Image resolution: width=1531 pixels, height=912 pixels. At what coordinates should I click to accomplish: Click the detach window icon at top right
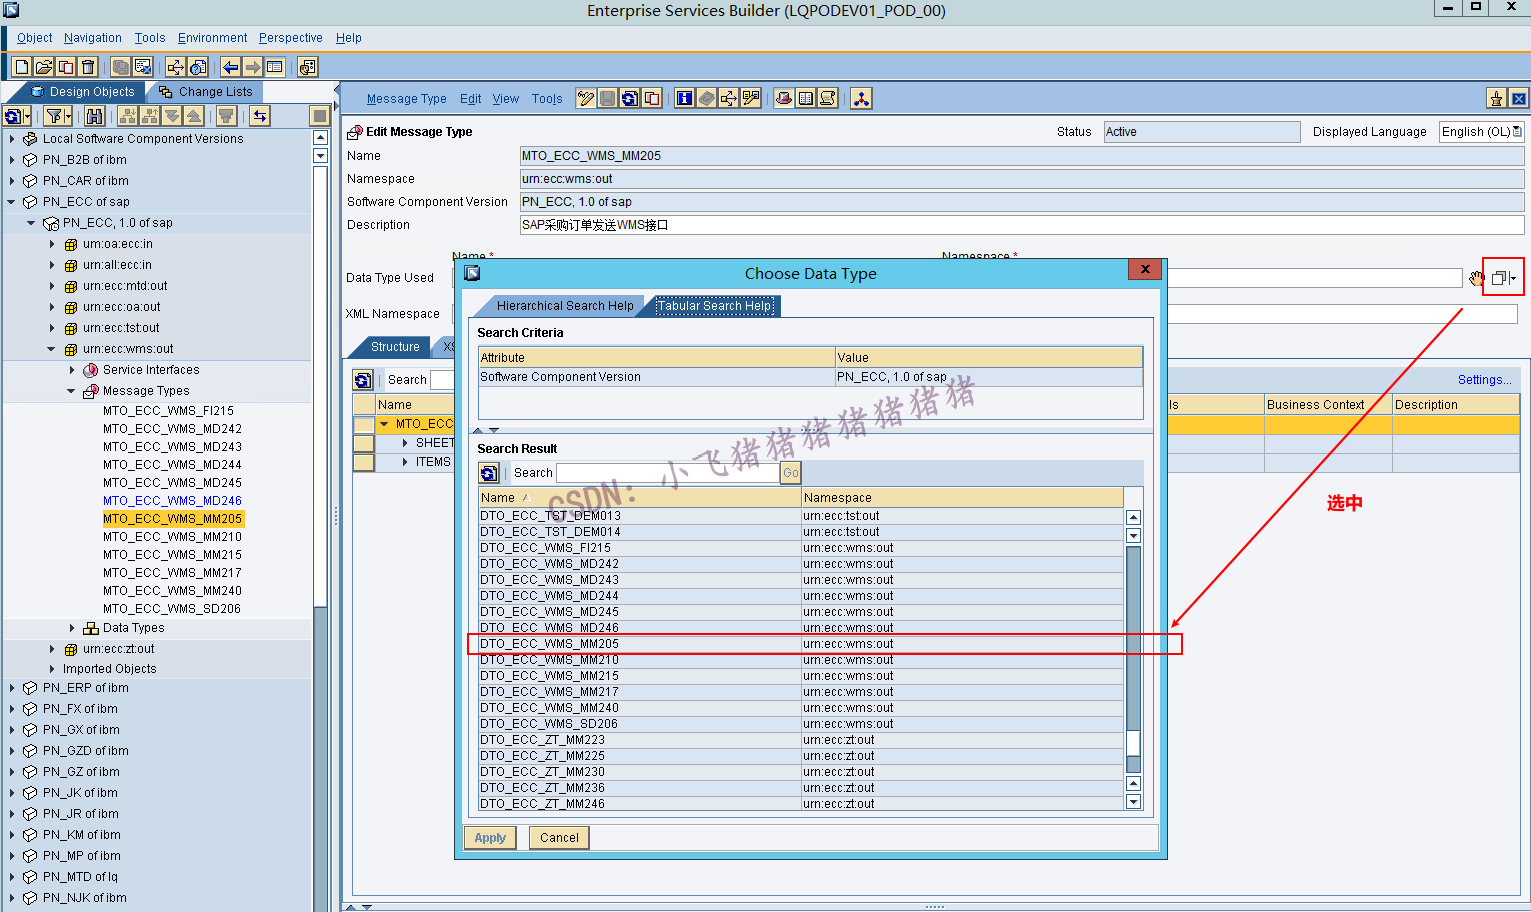coord(1519,98)
